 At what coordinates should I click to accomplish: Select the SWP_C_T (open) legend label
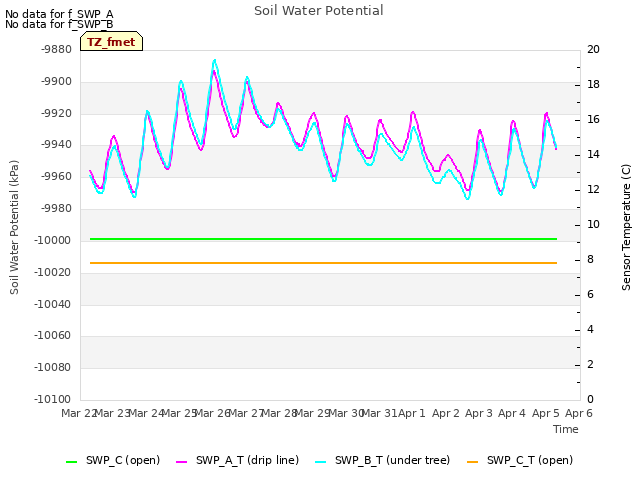[530, 460]
